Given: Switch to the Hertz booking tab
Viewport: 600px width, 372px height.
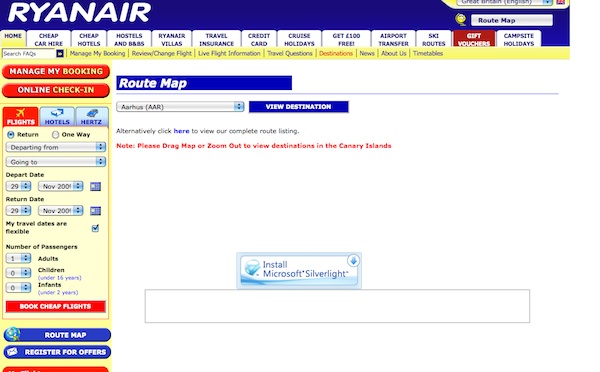Looking at the screenshot, I should pos(91,117).
